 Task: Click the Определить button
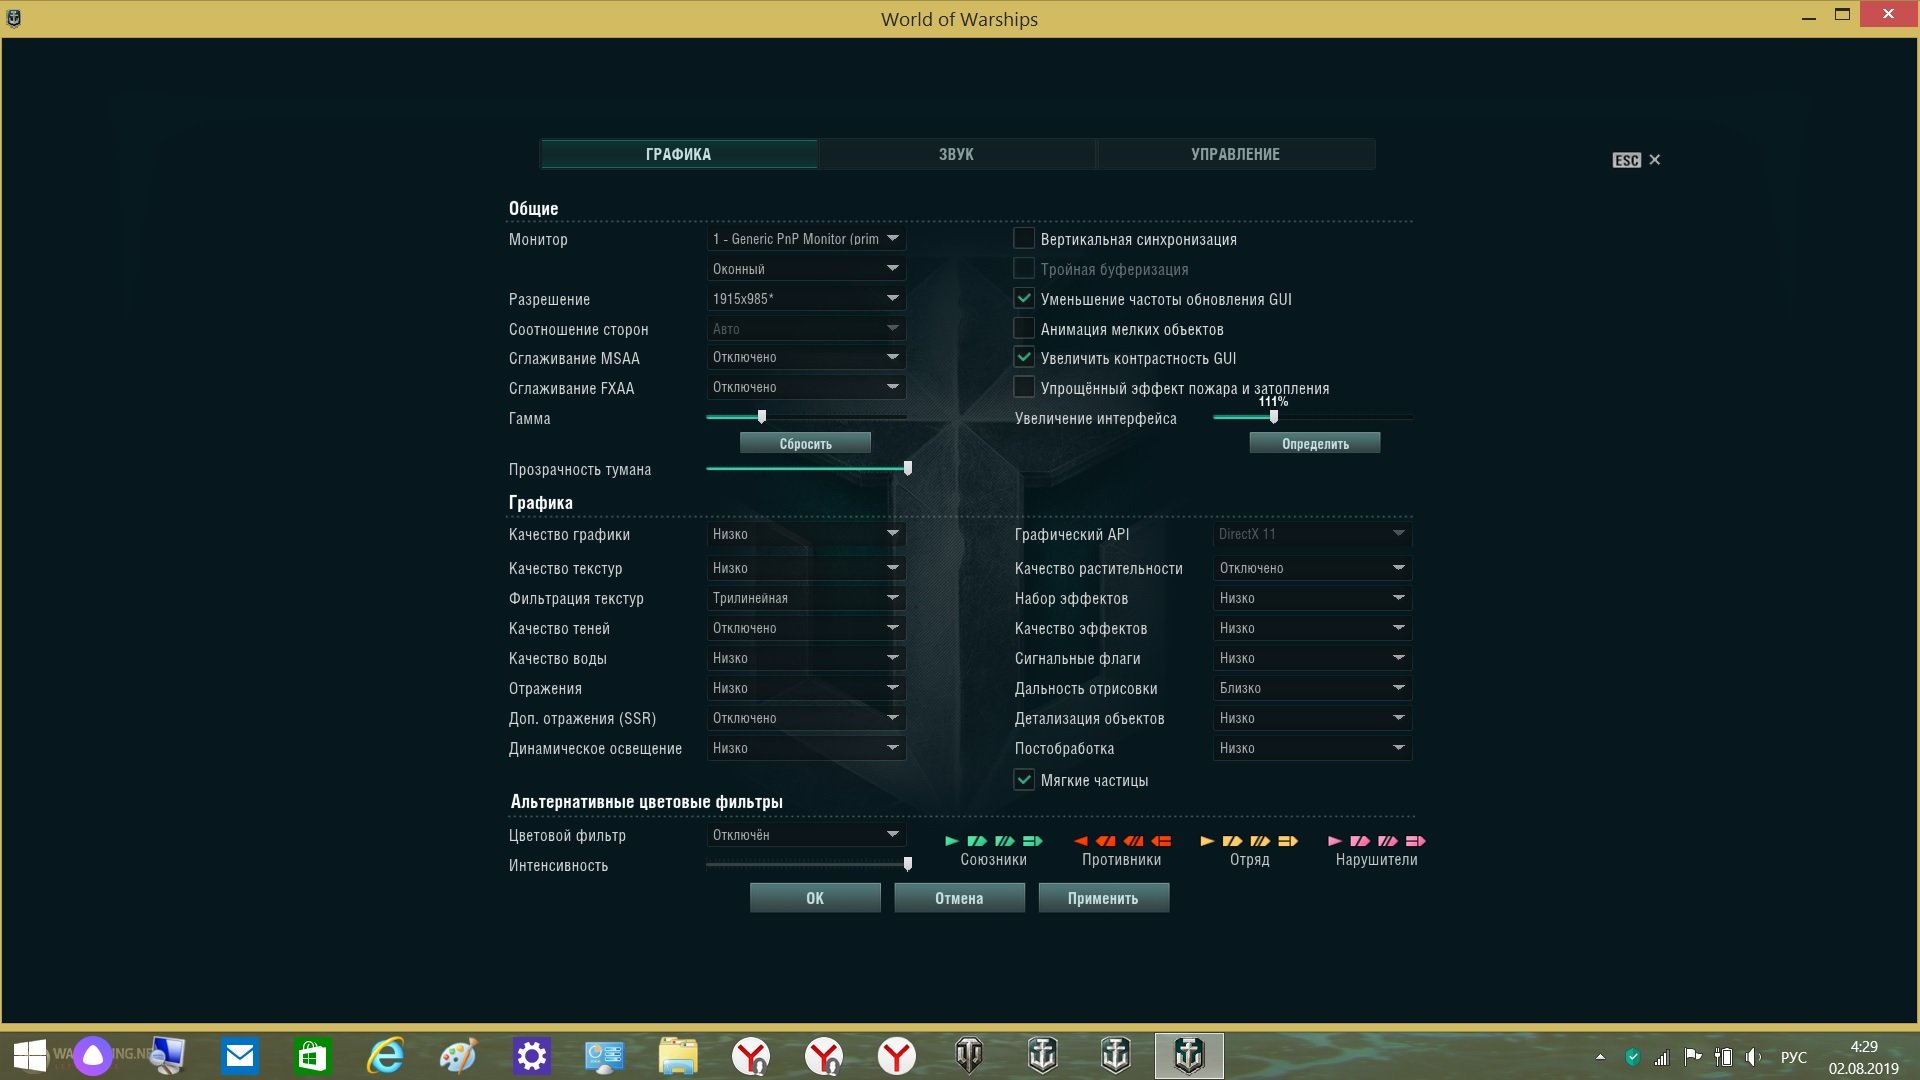pyautogui.click(x=1315, y=444)
